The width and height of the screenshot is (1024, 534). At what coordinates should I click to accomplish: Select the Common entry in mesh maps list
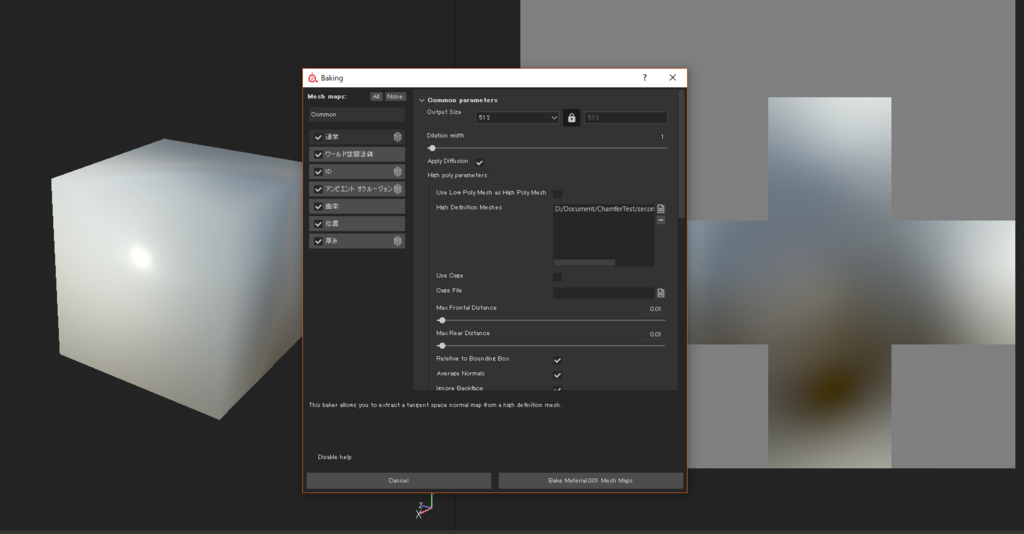point(357,114)
